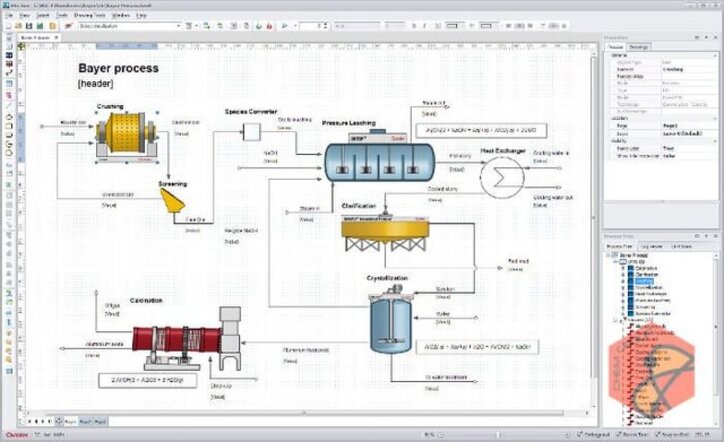Viewport: 724px width, 442px height.
Task: Click the Save icon in the toolbar
Action: pyautogui.click(x=29, y=26)
